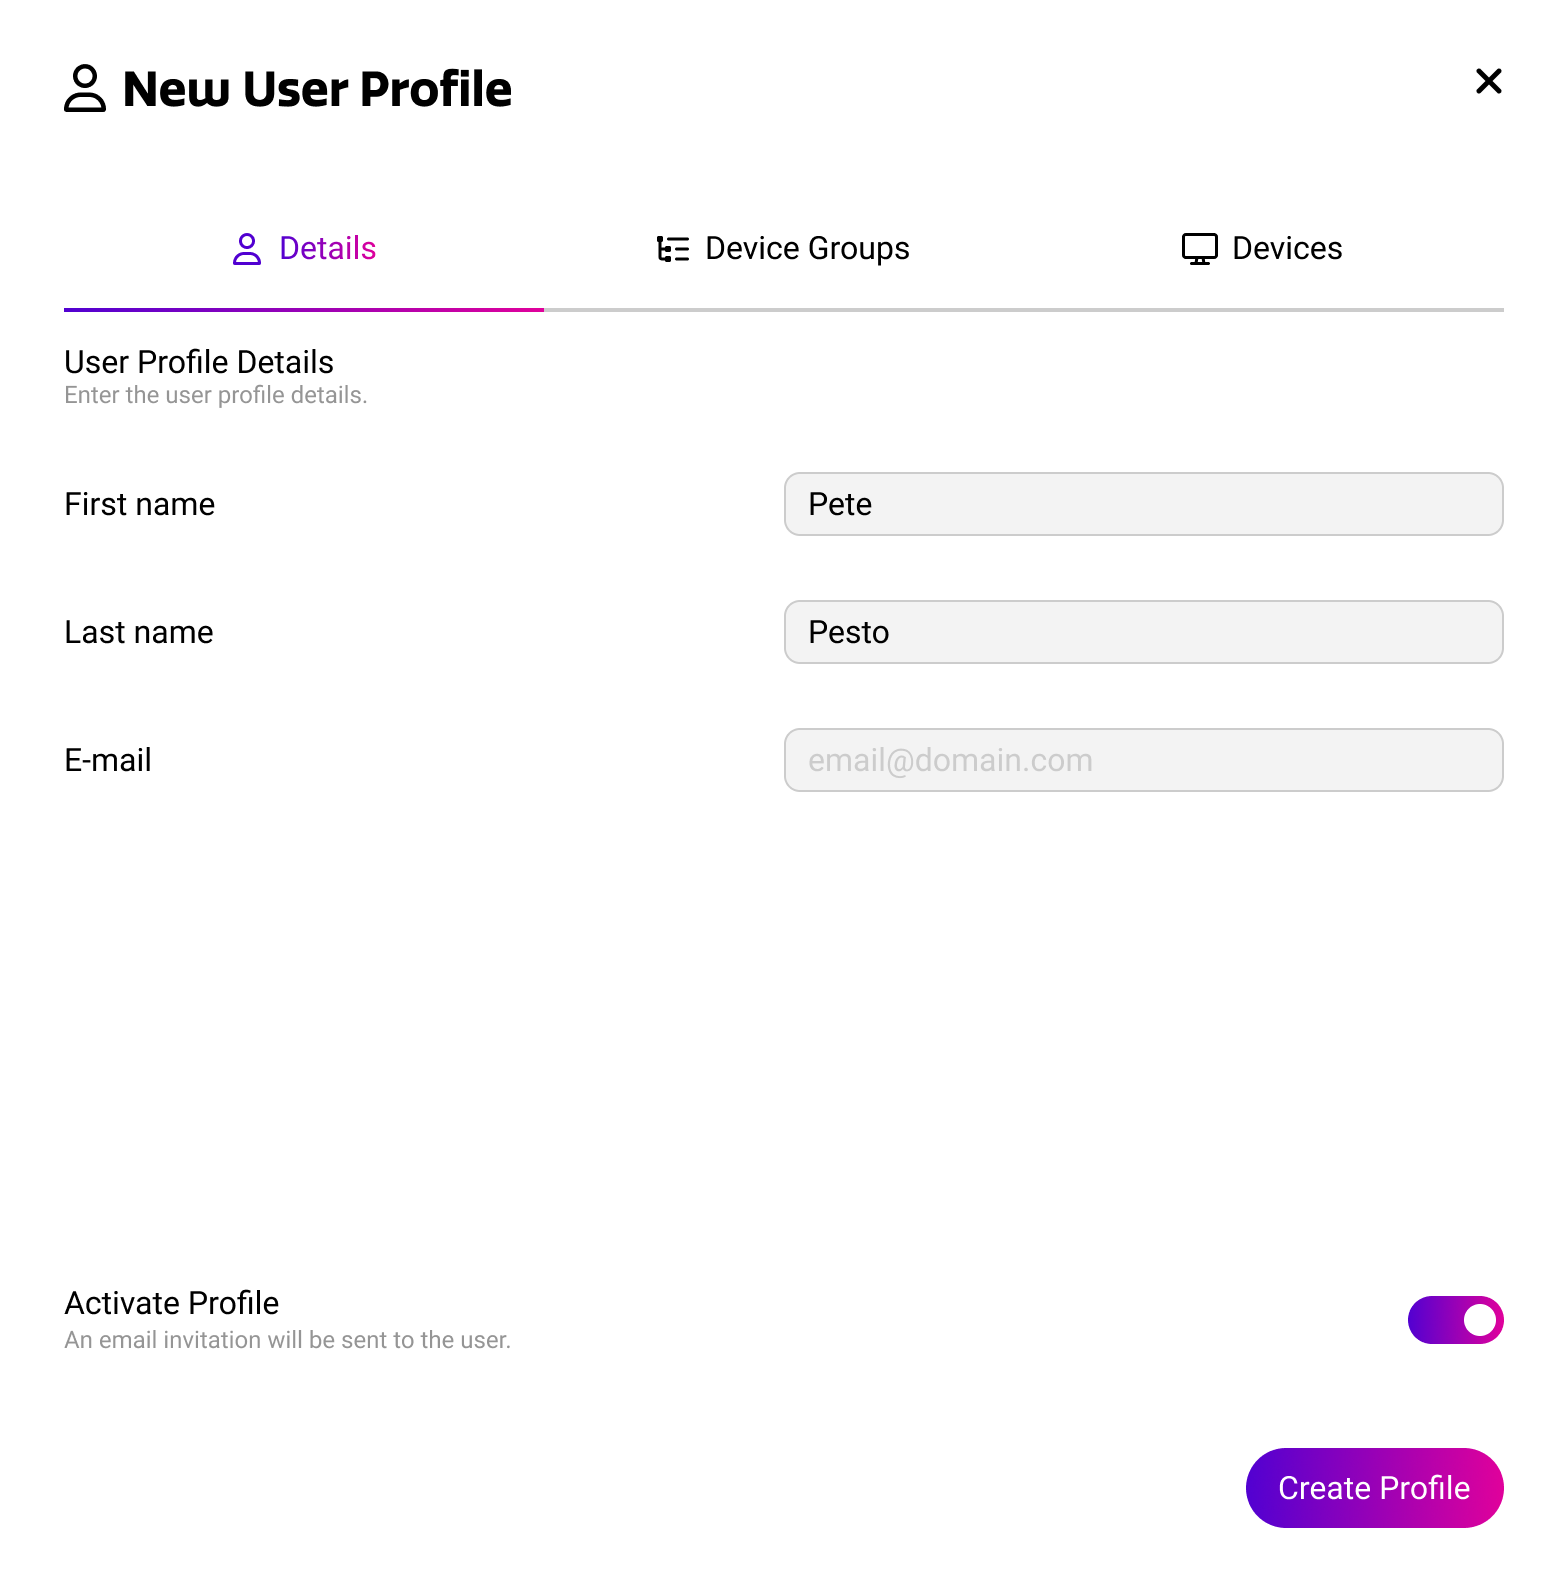Screen dimensions: 1568x1592
Task: Switch to the Details tab label
Action: (327, 249)
